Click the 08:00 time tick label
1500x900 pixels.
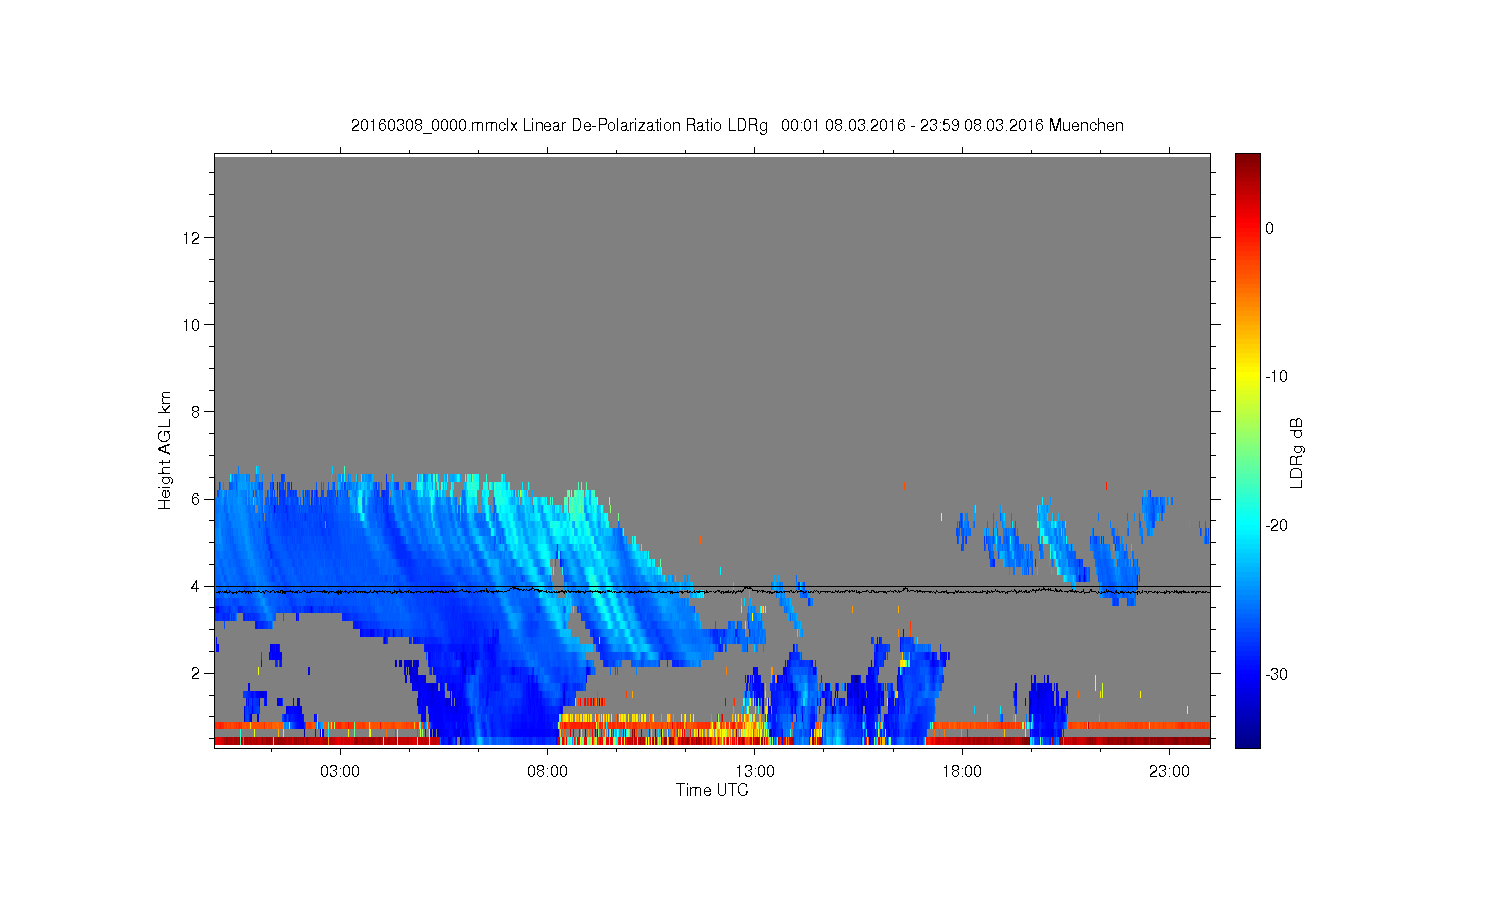(x=548, y=772)
